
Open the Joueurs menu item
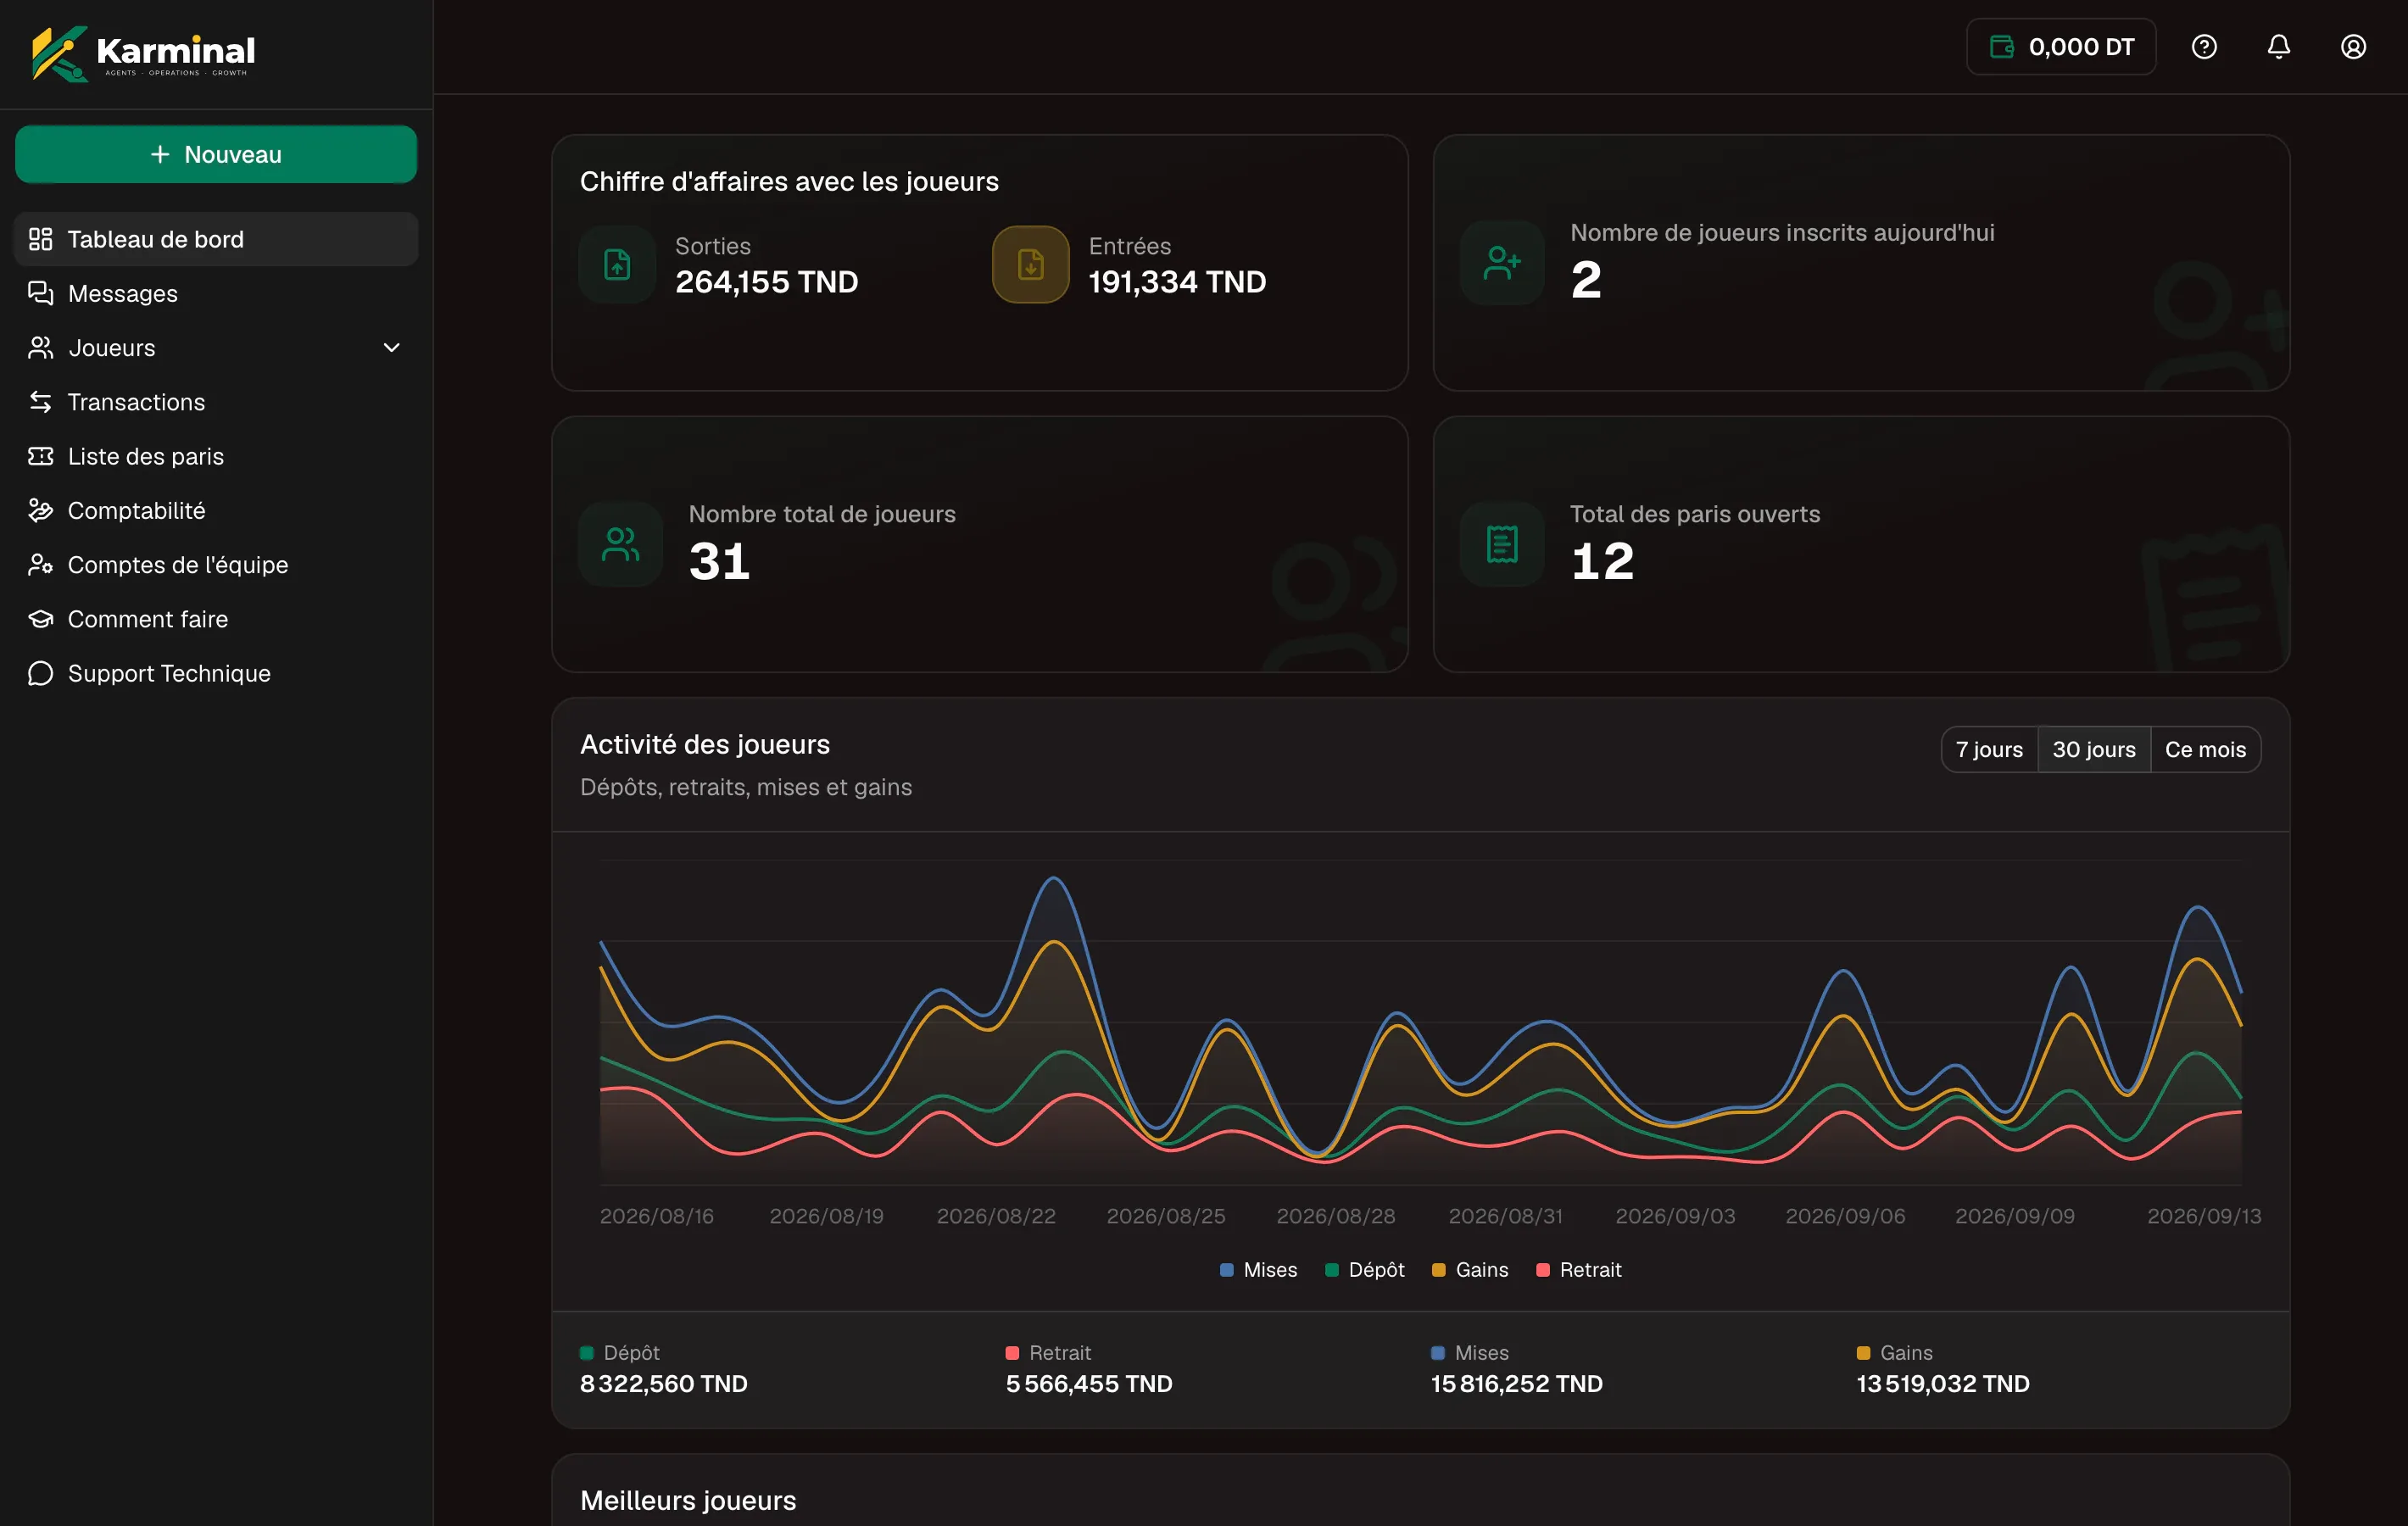coord(216,347)
